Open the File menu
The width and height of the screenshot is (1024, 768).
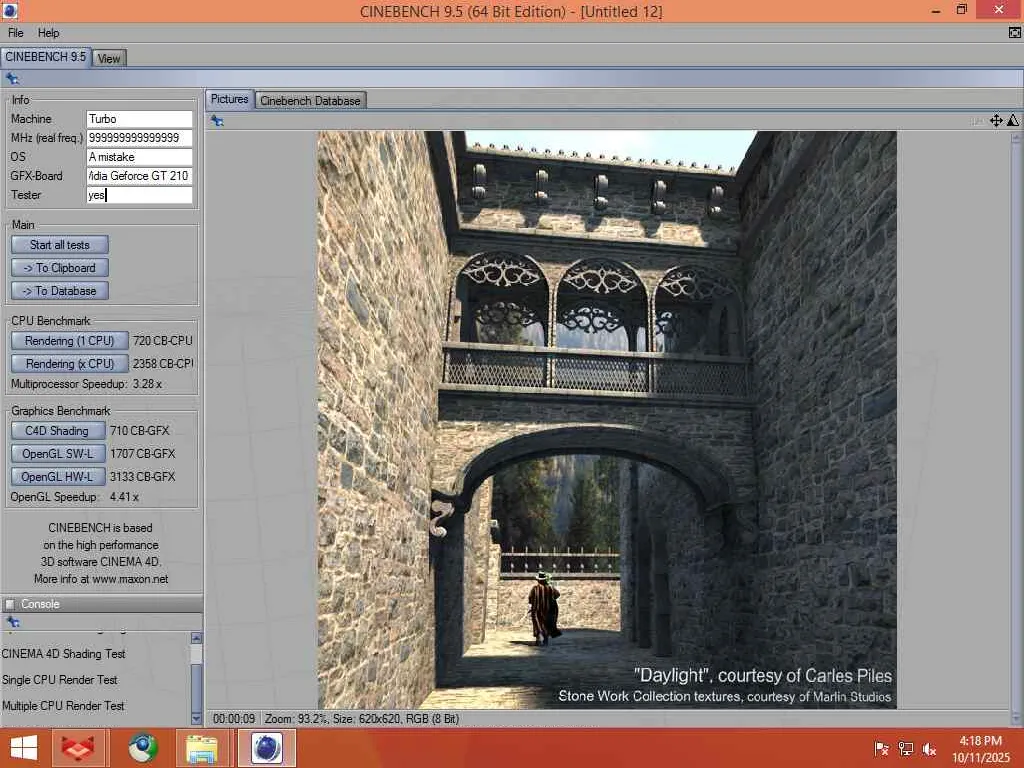click(x=16, y=33)
